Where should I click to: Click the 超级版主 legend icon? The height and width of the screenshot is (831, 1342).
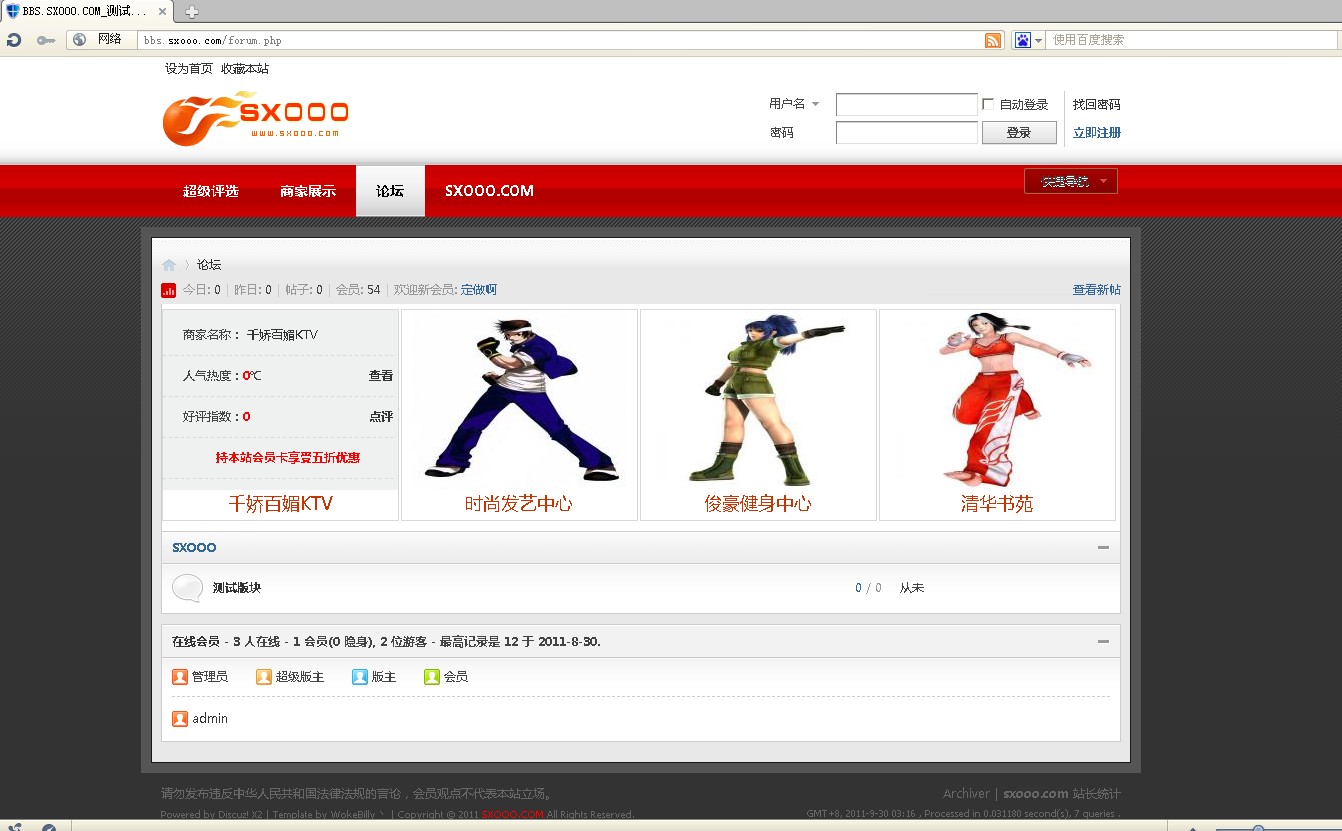[264, 677]
